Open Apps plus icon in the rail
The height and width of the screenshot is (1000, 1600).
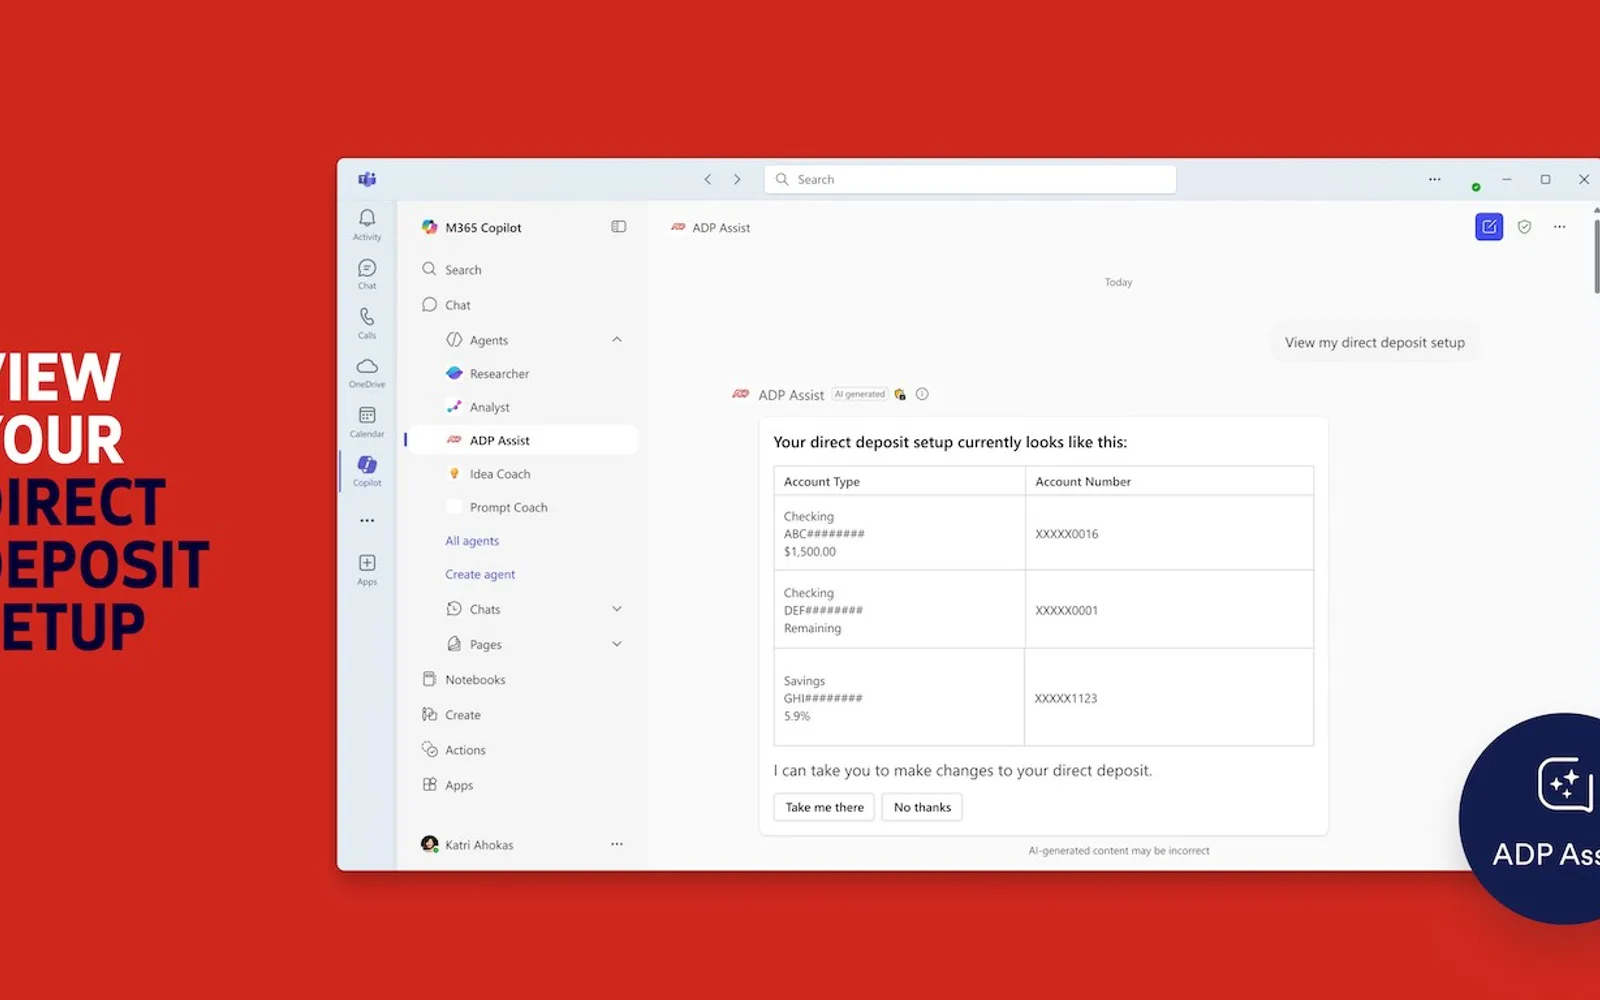pos(367,569)
